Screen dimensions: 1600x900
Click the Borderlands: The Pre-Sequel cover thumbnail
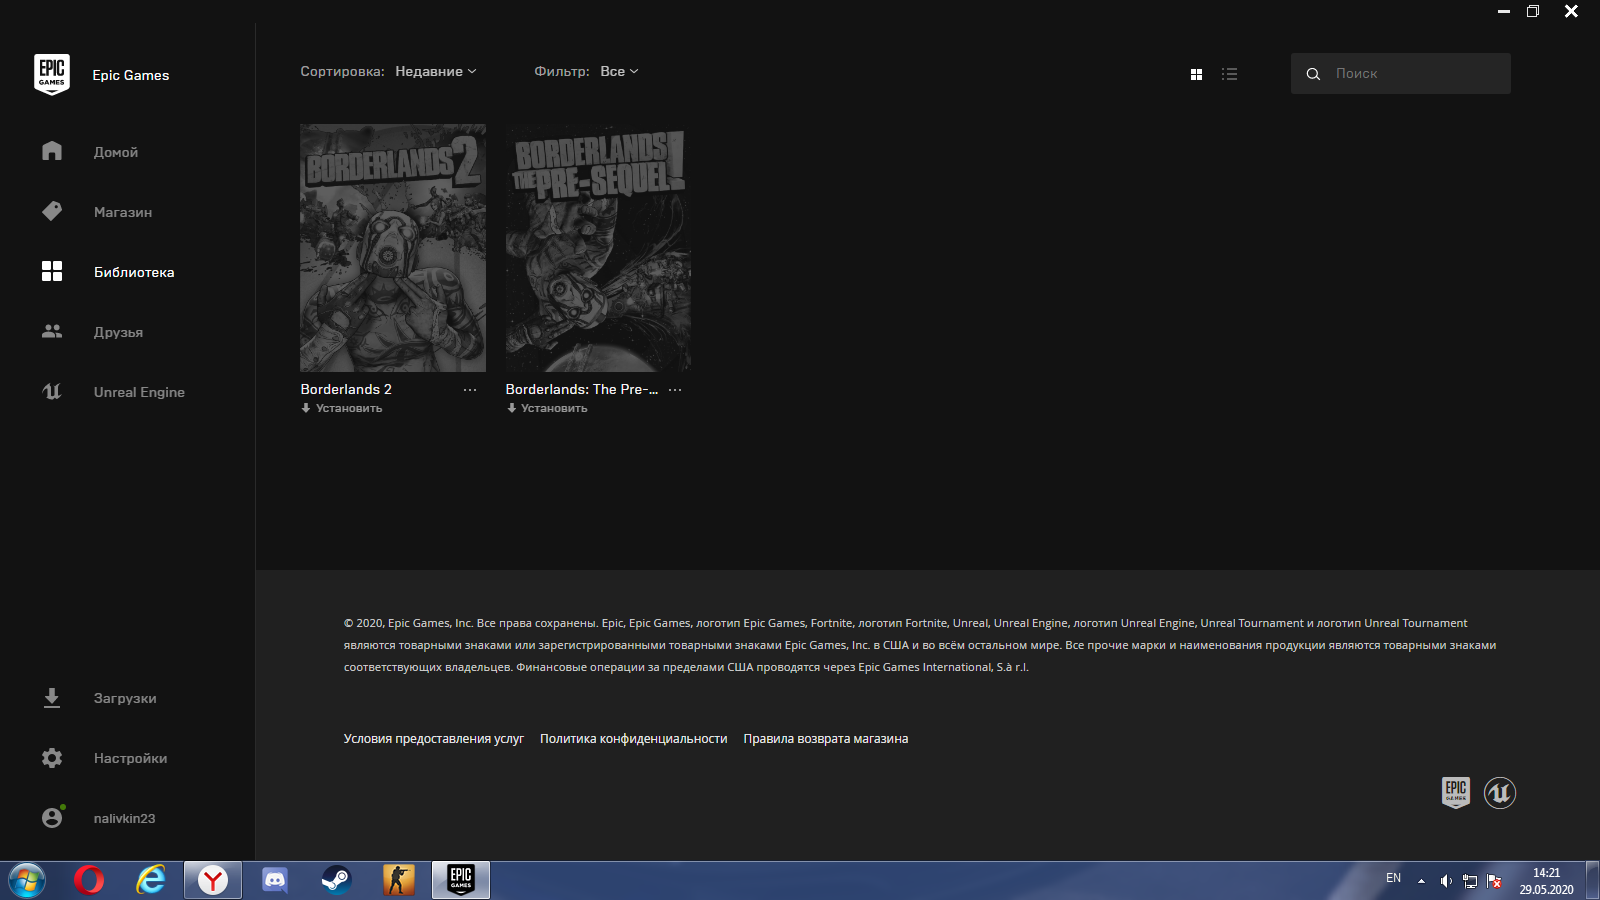pyautogui.click(x=598, y=248)
